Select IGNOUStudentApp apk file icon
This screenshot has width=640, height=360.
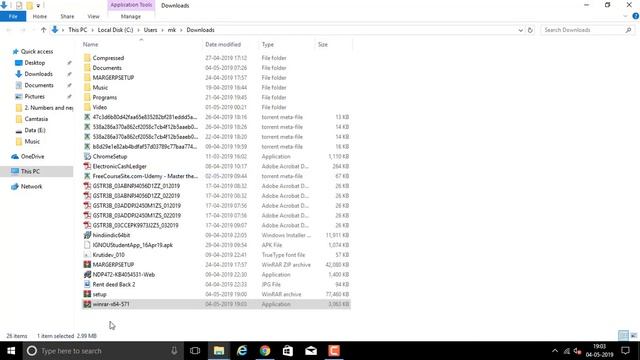tap(87, 245)
